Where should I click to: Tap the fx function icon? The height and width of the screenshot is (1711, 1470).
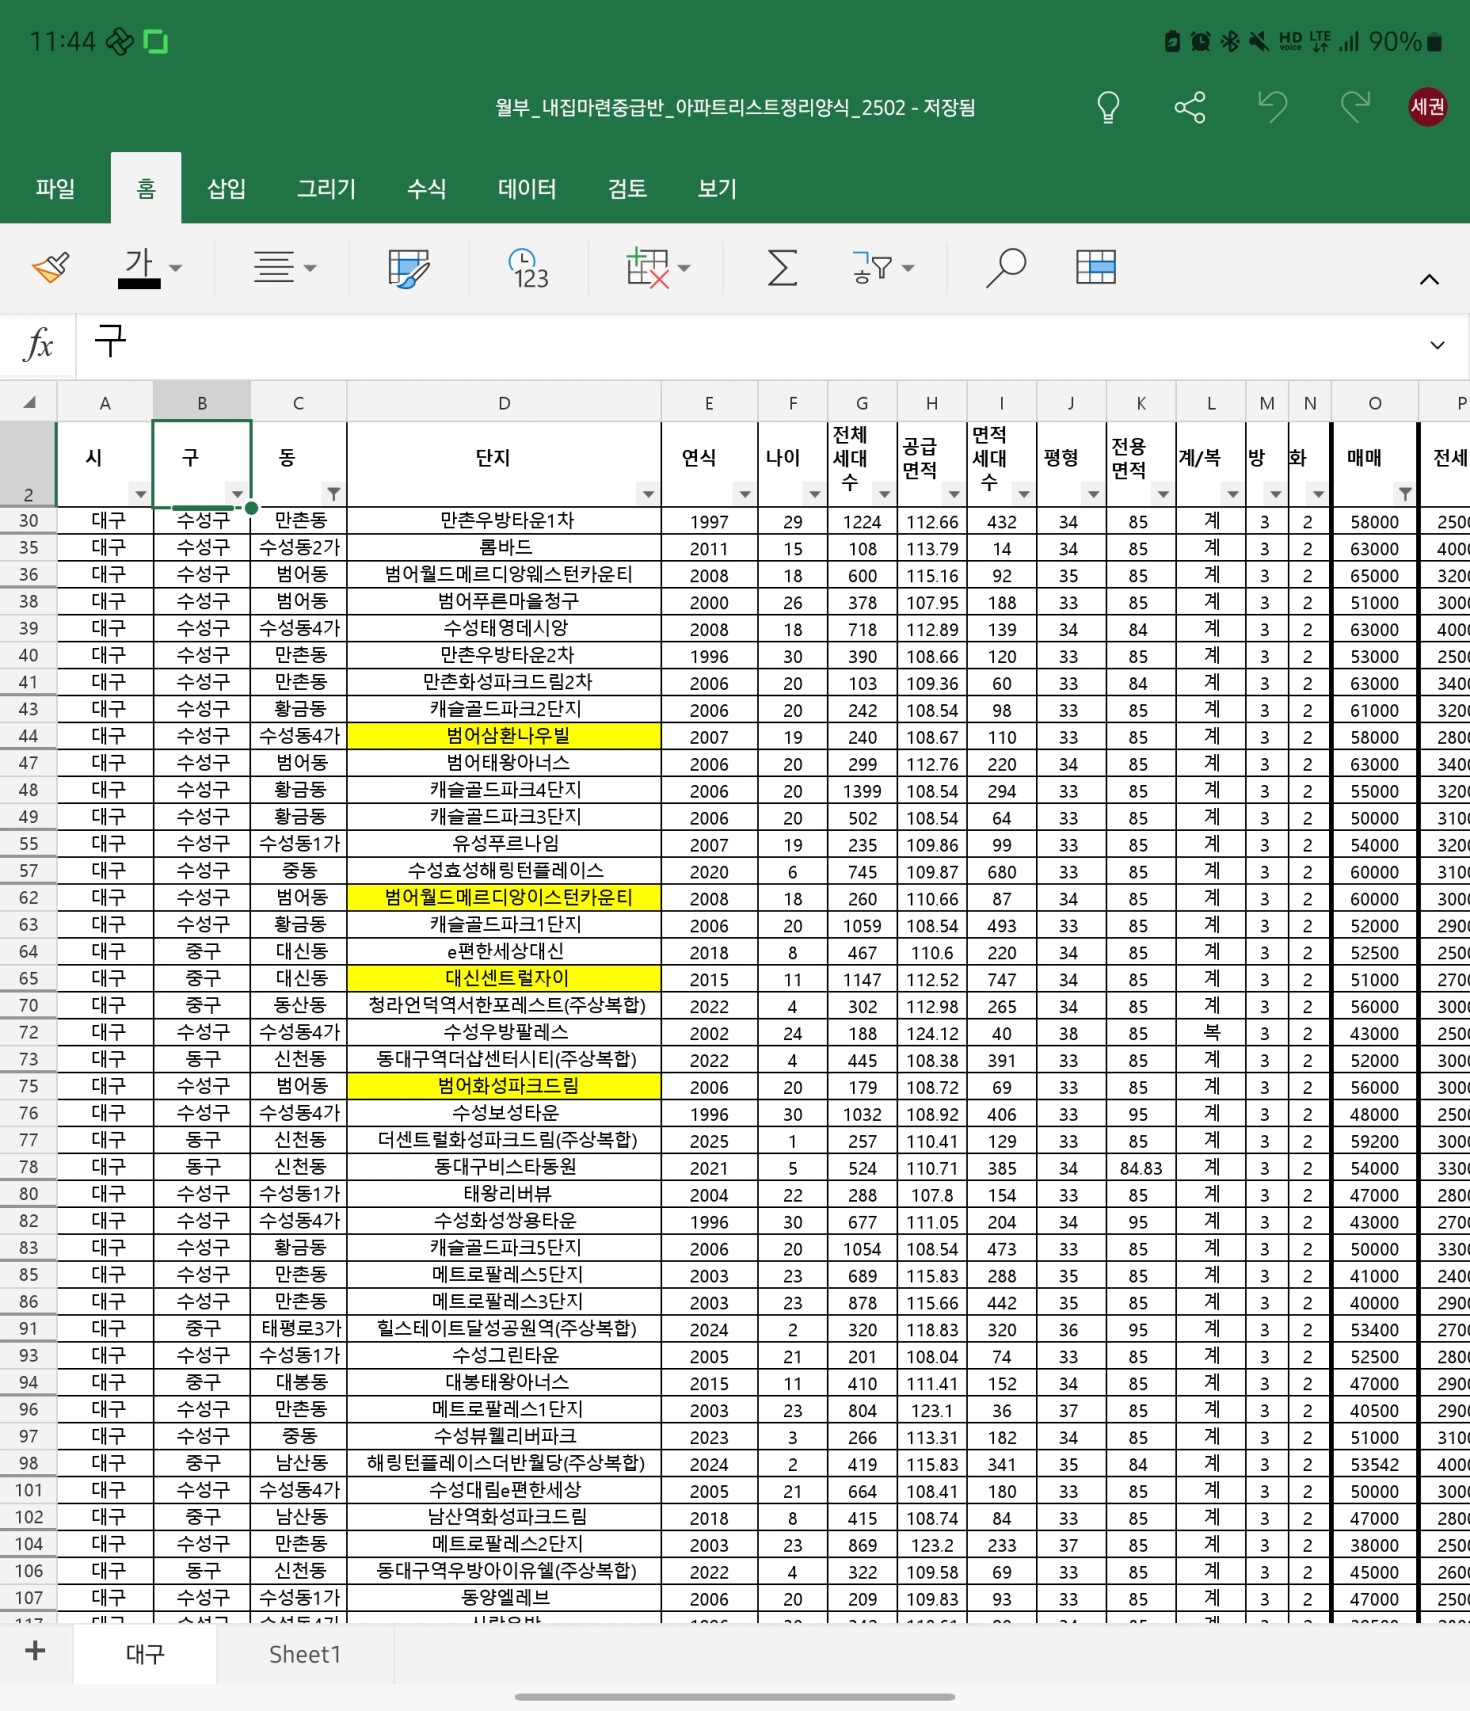[x=38, y=344]
